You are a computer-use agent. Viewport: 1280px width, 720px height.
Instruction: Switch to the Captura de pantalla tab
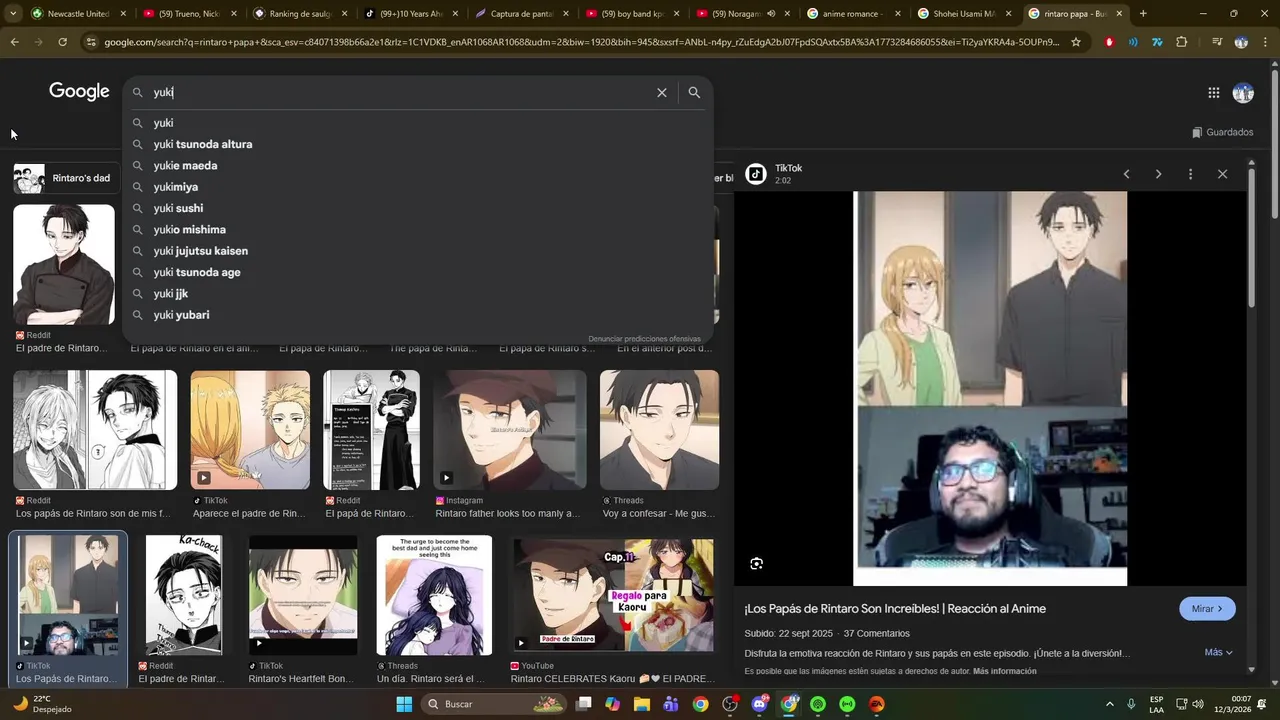[522, 14]
